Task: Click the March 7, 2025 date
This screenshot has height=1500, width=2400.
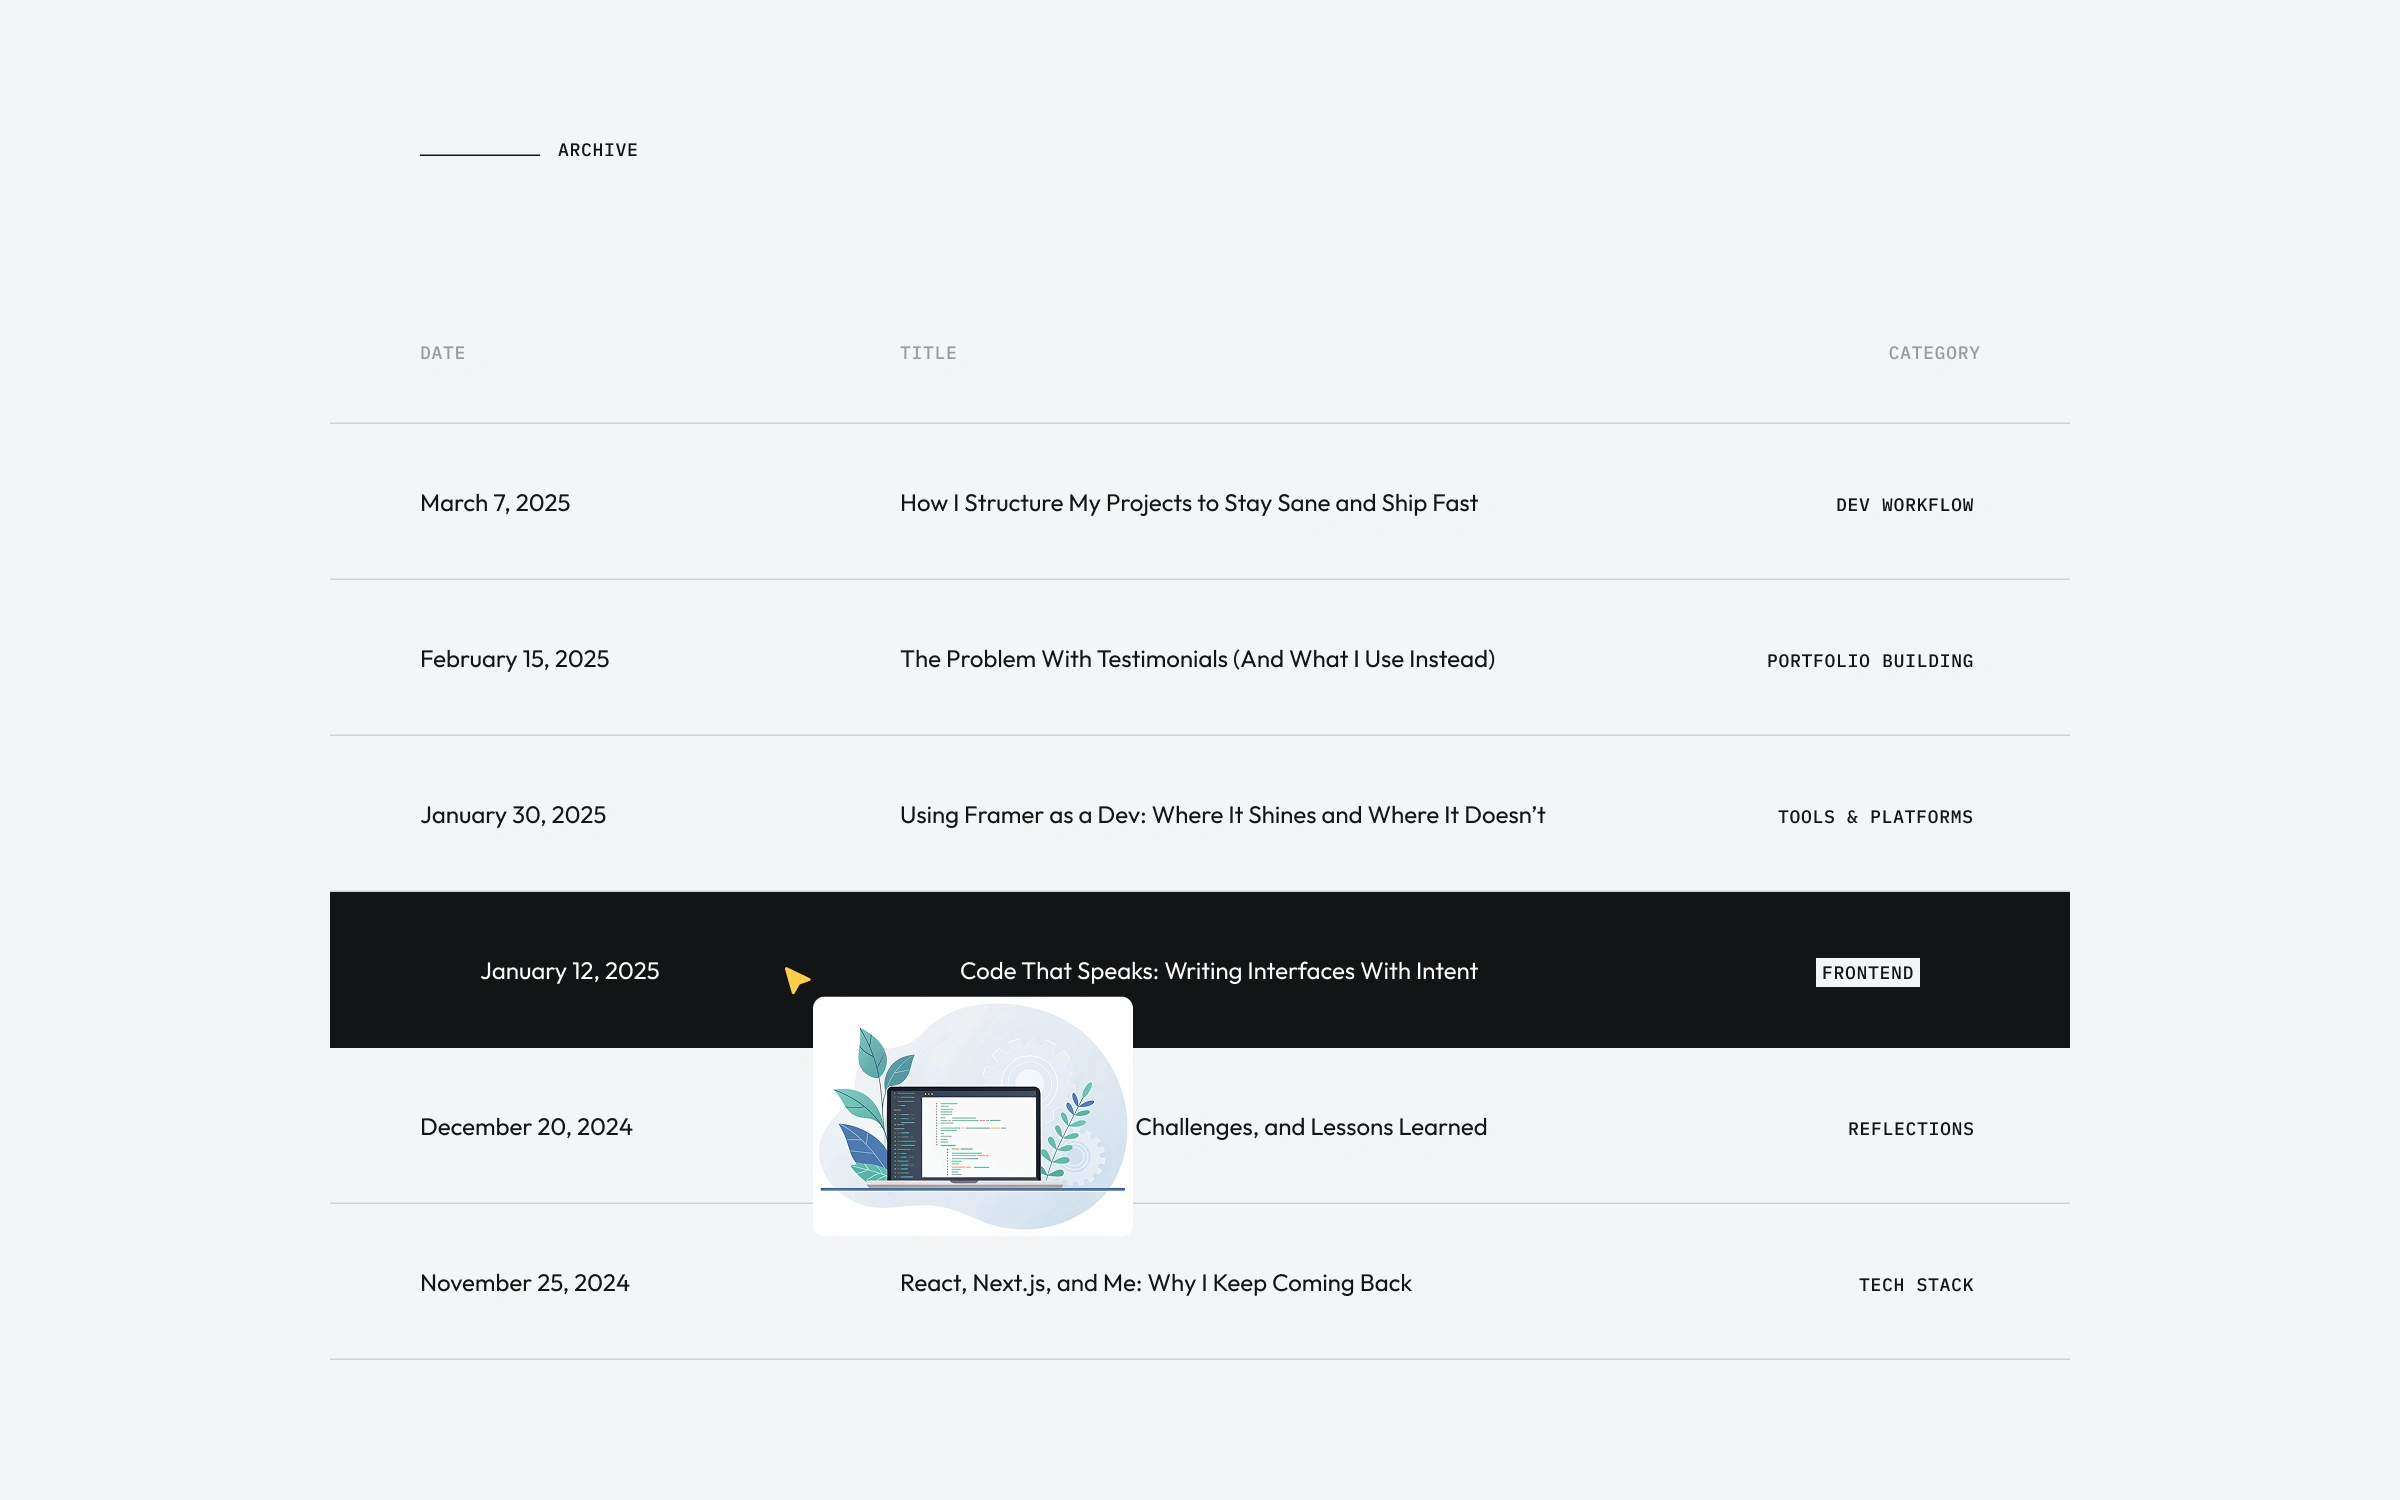Action: (495, 503)
